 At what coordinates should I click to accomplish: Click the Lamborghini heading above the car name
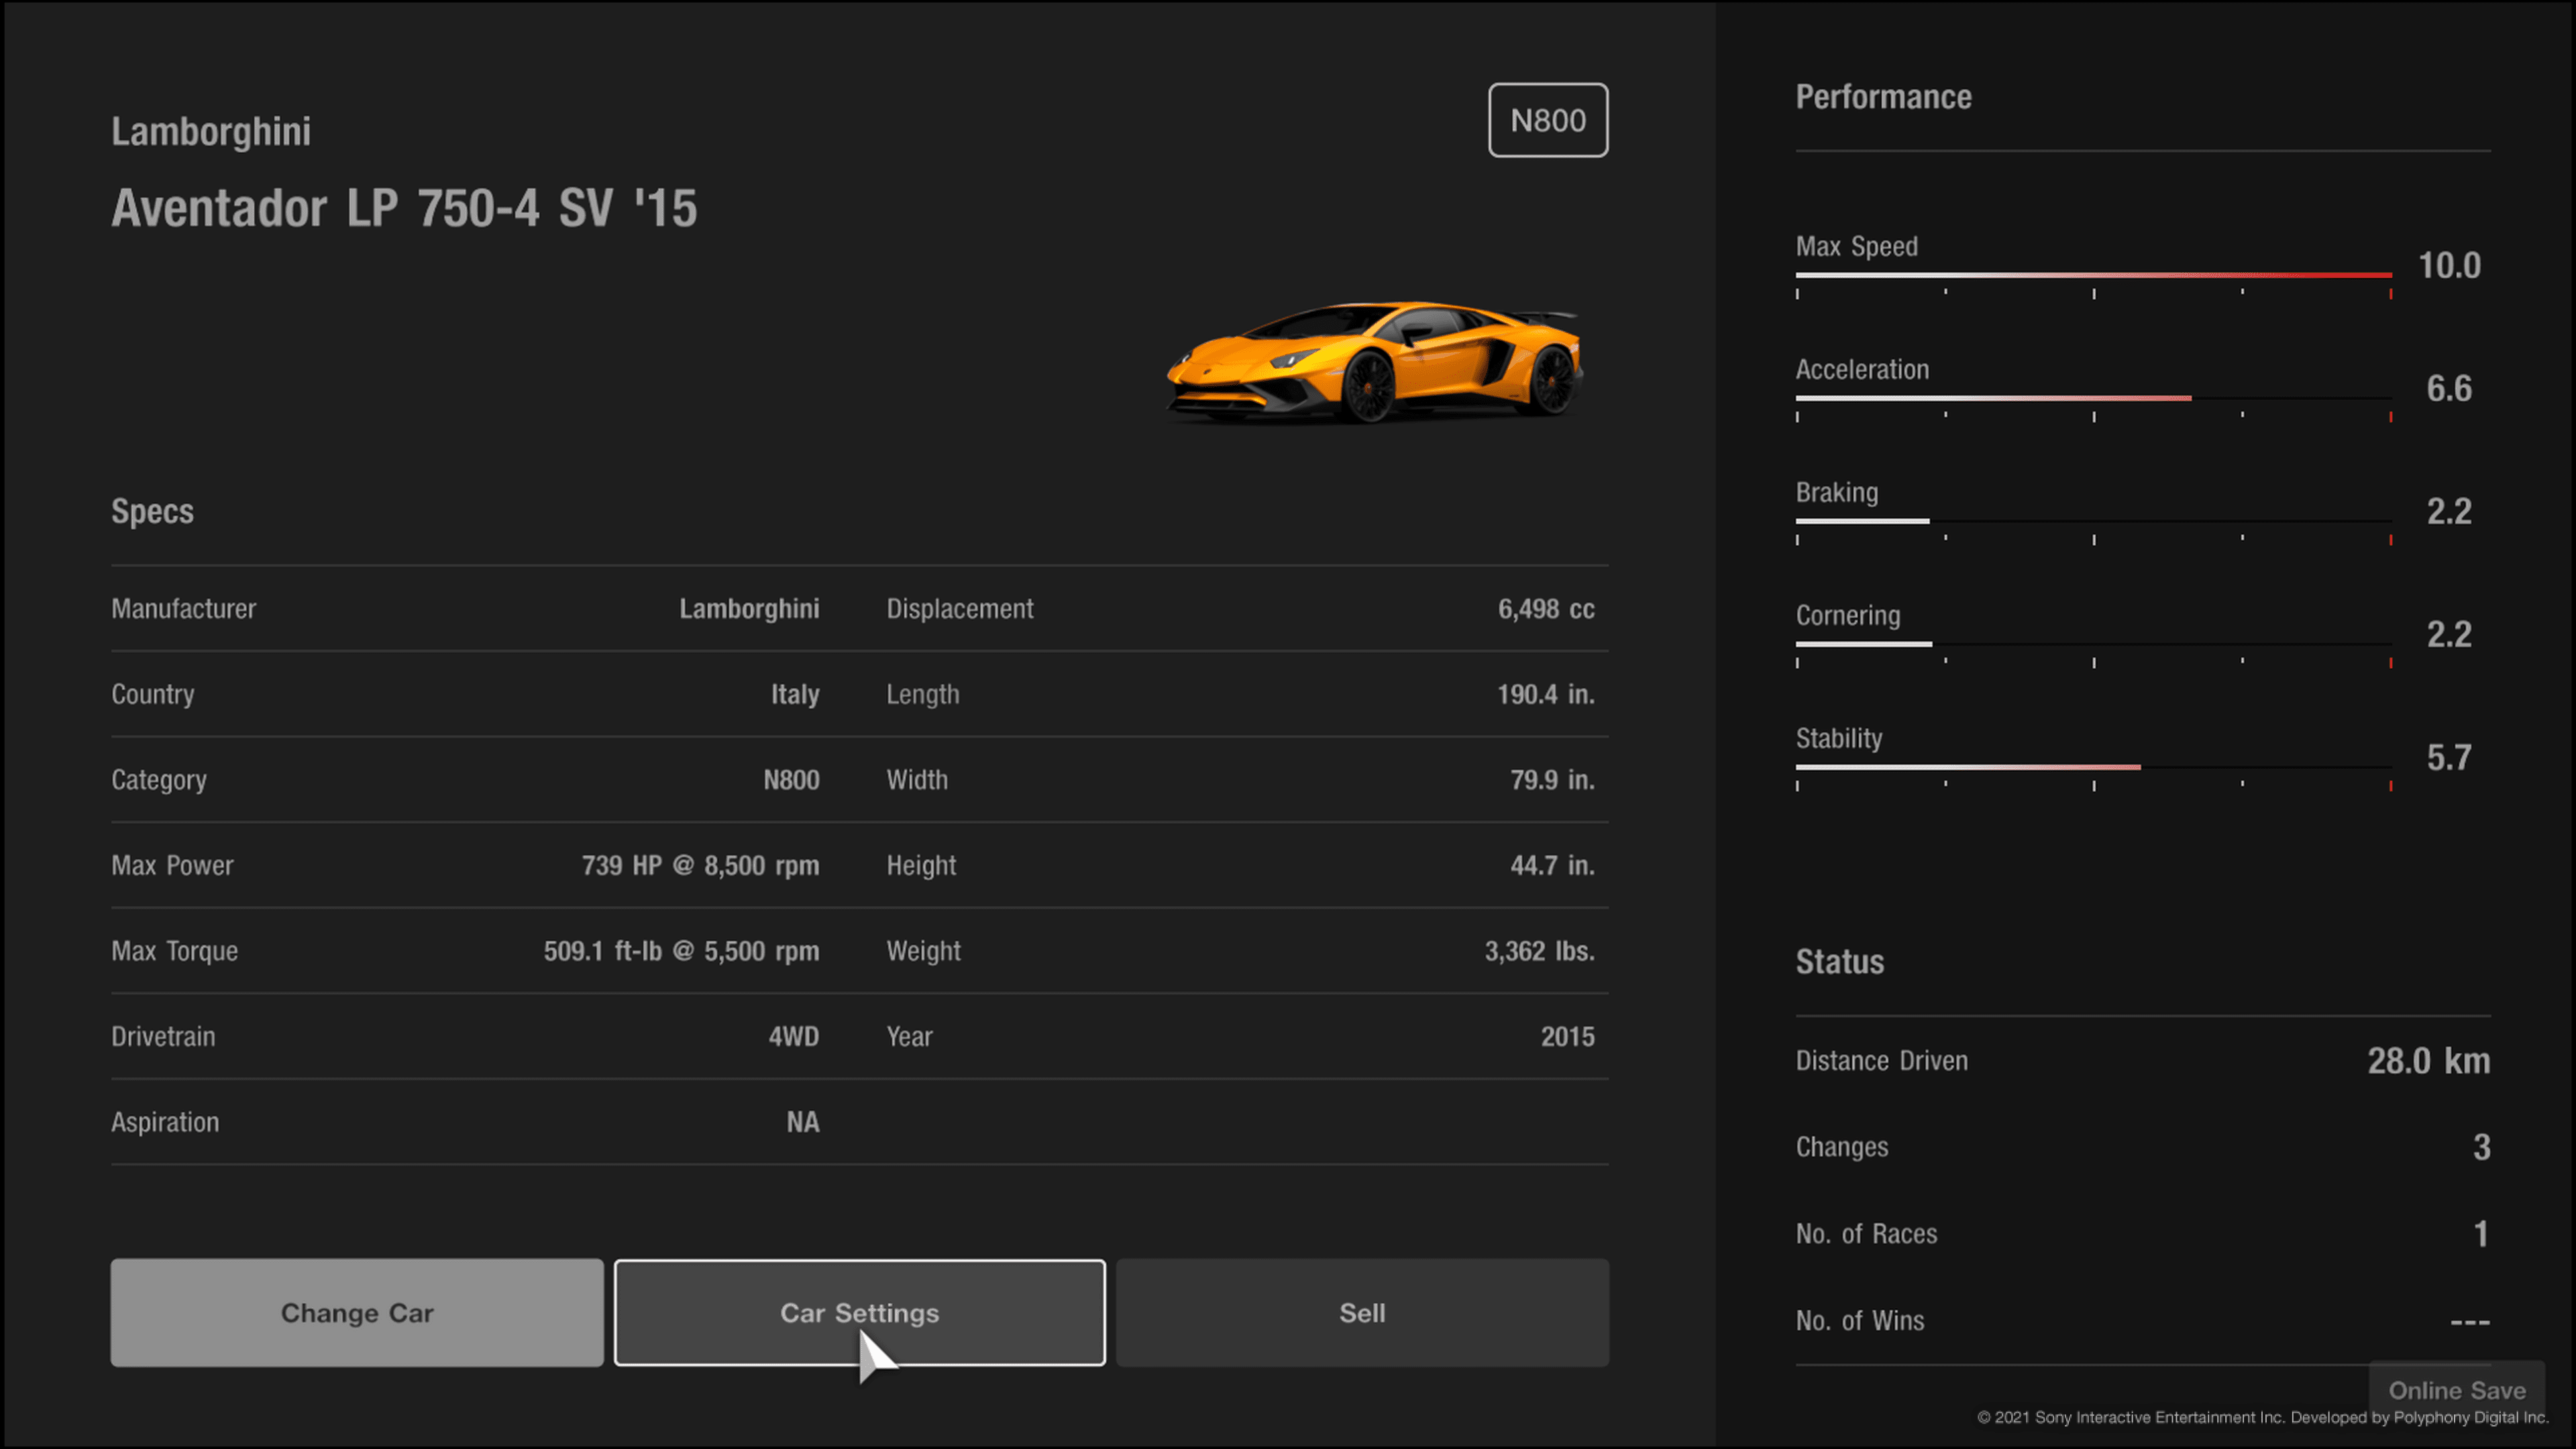211,132
